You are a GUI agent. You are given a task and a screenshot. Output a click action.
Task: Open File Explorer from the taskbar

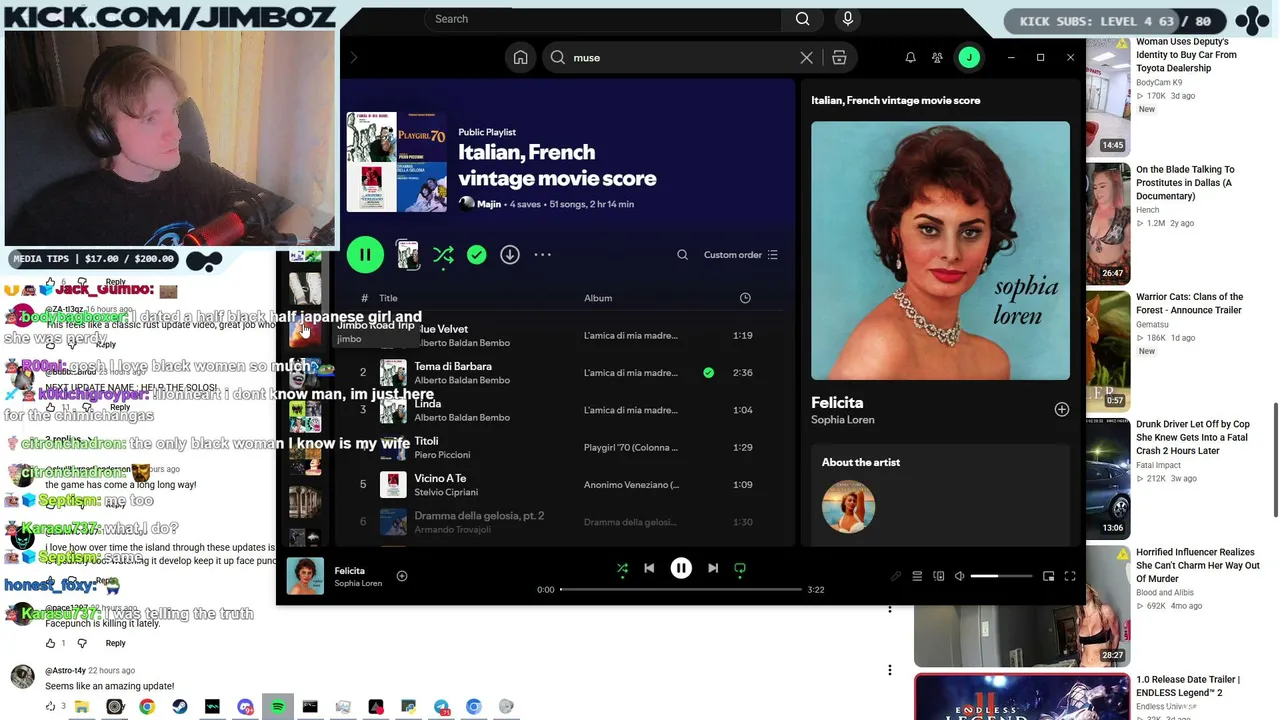82,707
